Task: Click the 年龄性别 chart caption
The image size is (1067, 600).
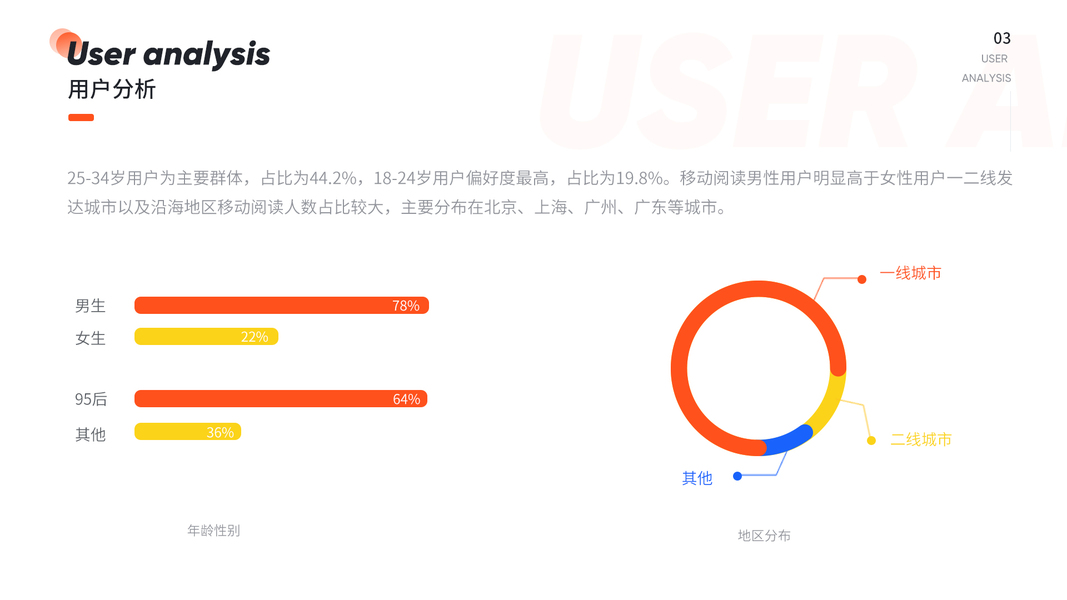Action: [x=214, y=530]
